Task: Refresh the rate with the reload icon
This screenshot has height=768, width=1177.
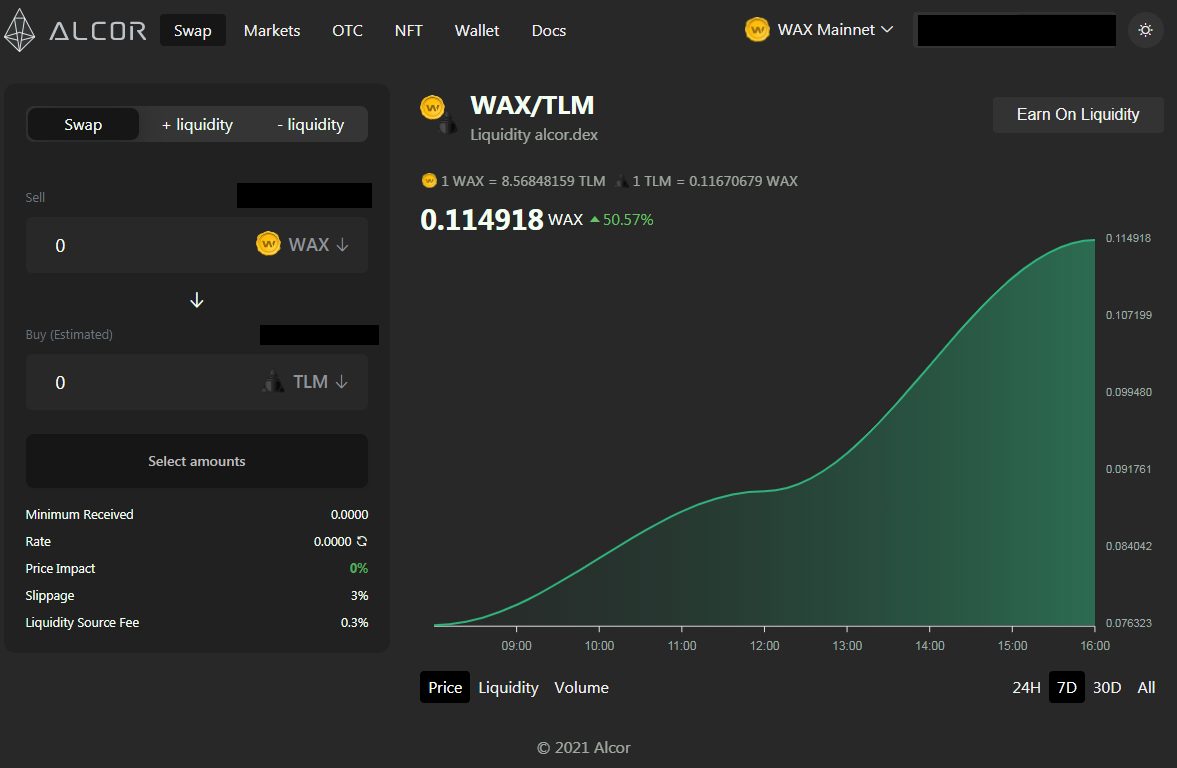Action: (x=362, y=541)
